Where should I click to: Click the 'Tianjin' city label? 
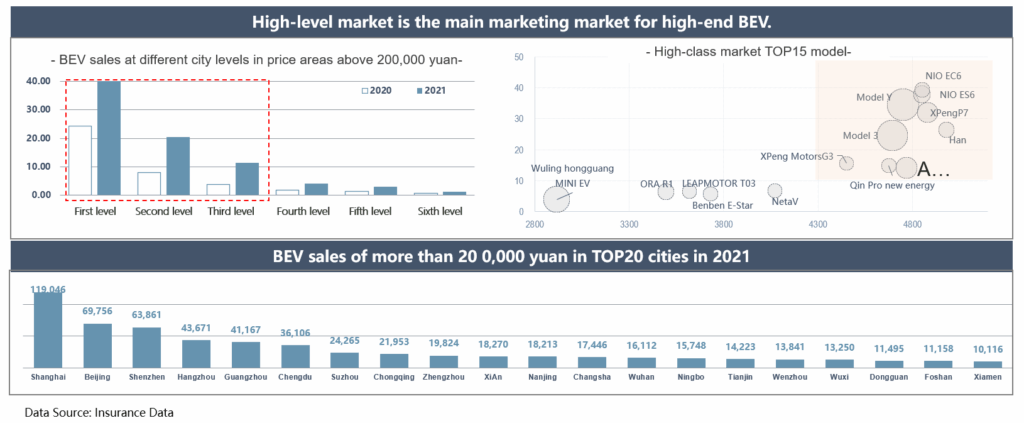point(740,377)
